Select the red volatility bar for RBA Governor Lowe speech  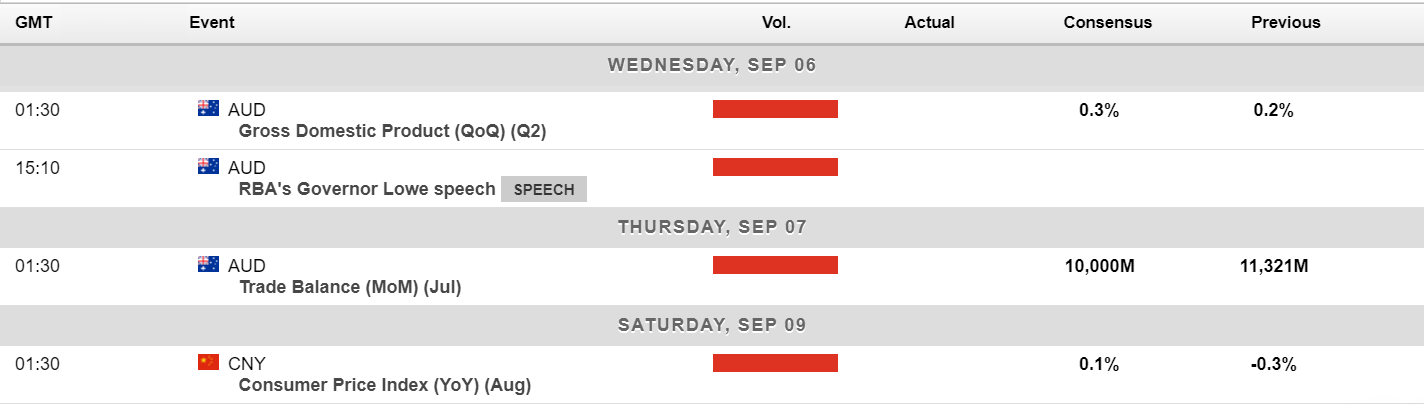775,167
